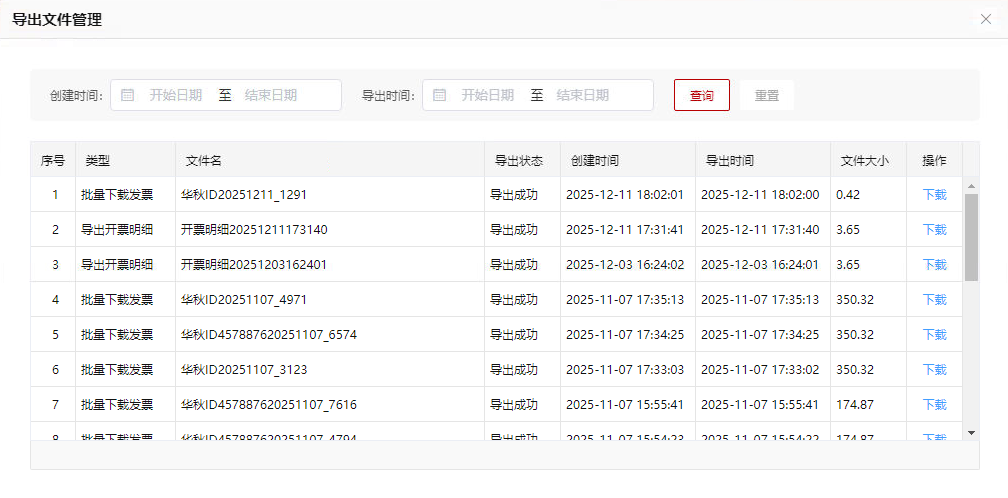1008x498 pixels.
Task: Download file 华秋ID20251107_3123
Action: pos(934,370)
